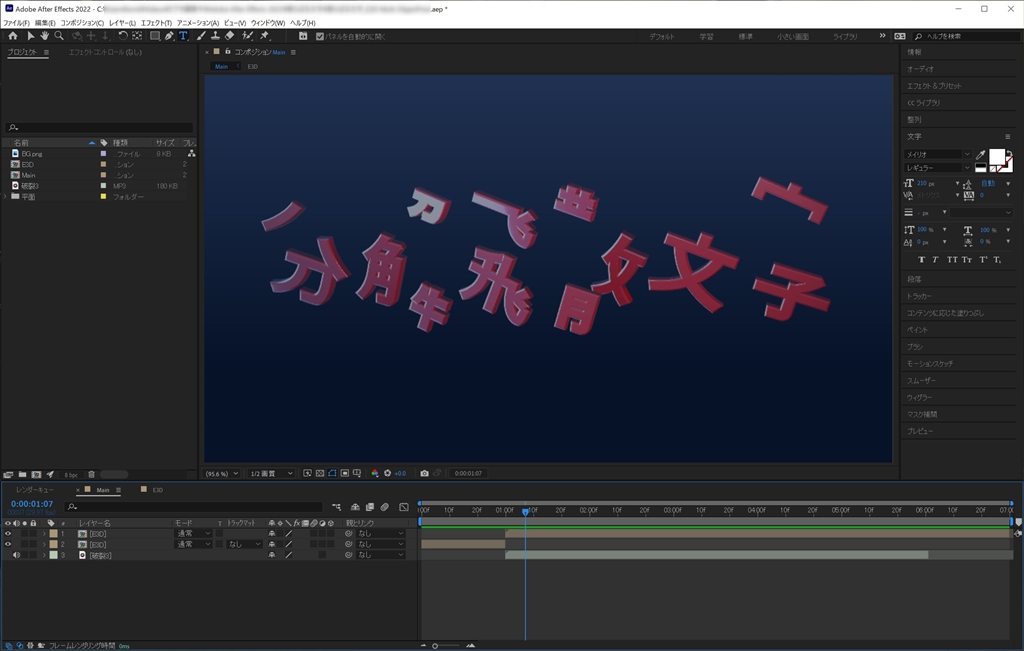
Task: Hide layer 1 with eye icon
Action: tap(8, 534)
